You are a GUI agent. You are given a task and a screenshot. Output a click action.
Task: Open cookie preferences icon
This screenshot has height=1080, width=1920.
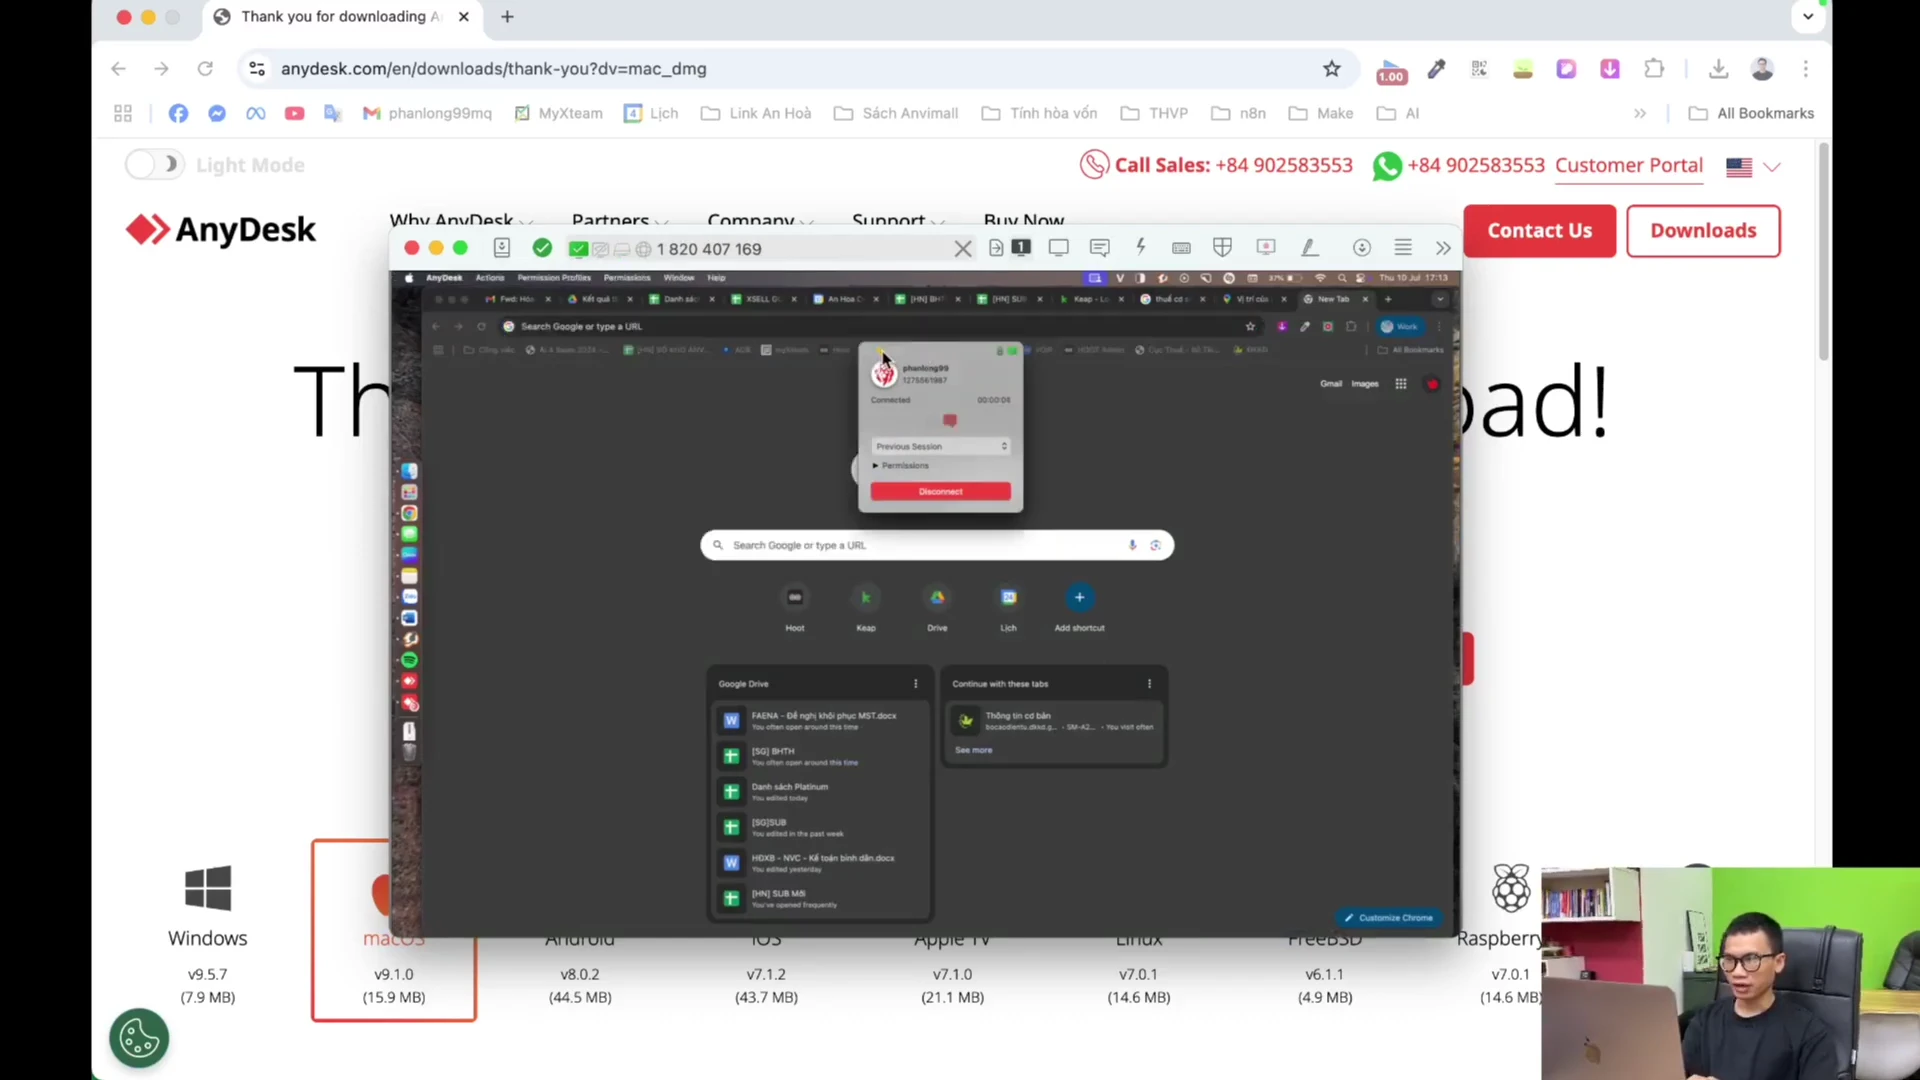tap(139, 1038)
